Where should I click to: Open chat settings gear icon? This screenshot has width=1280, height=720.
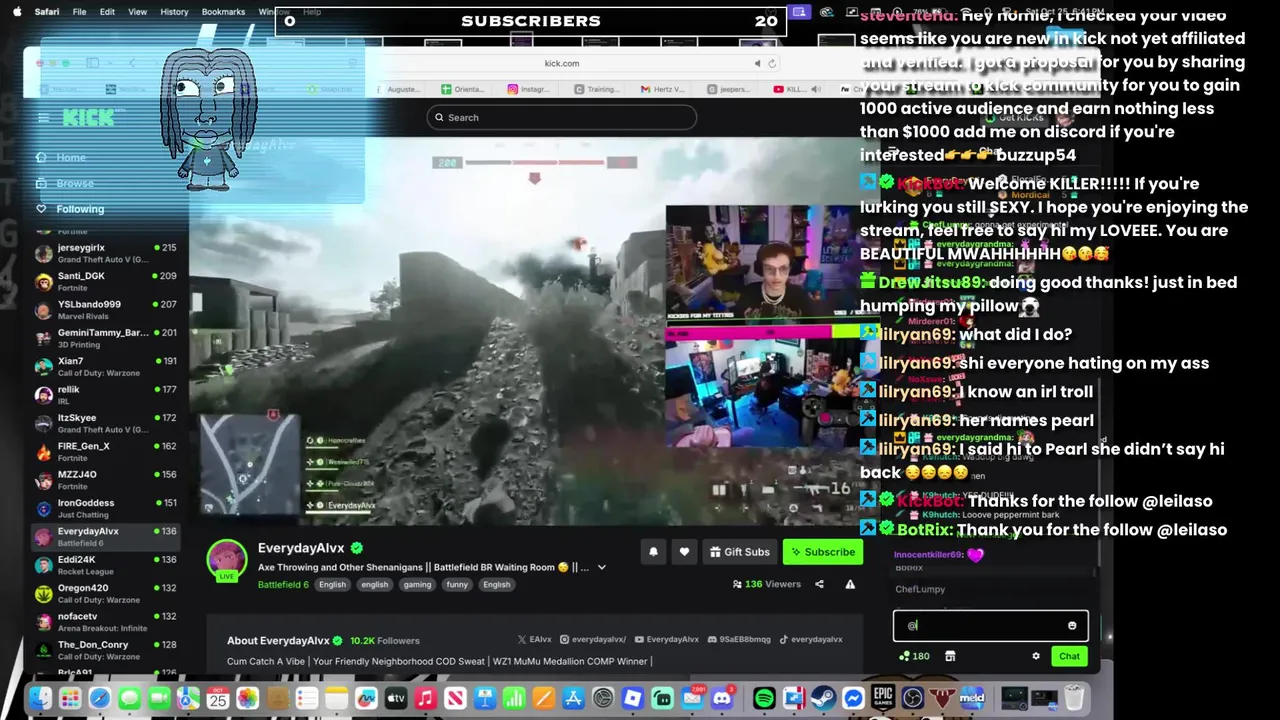(1036, 656)
